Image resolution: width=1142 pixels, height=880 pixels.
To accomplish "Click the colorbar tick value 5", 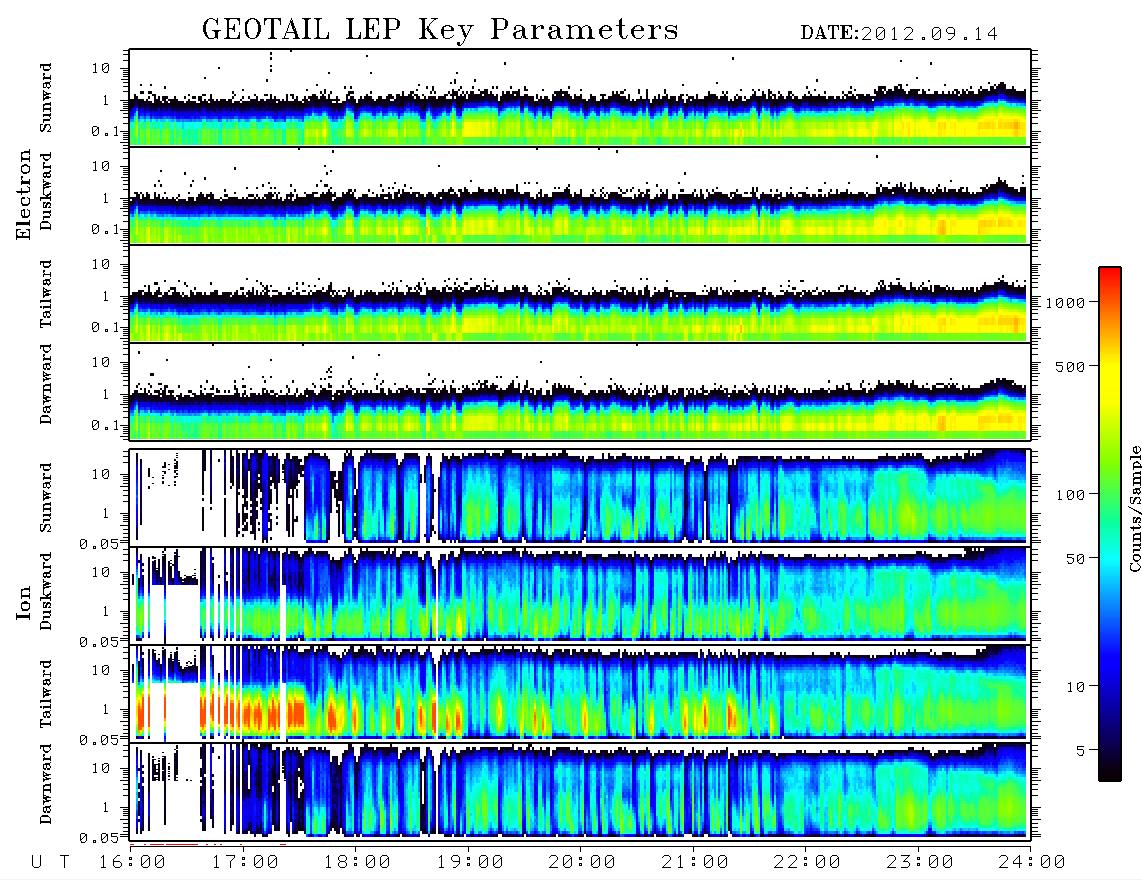I will pyautogui.click(x=1081, y=750).
